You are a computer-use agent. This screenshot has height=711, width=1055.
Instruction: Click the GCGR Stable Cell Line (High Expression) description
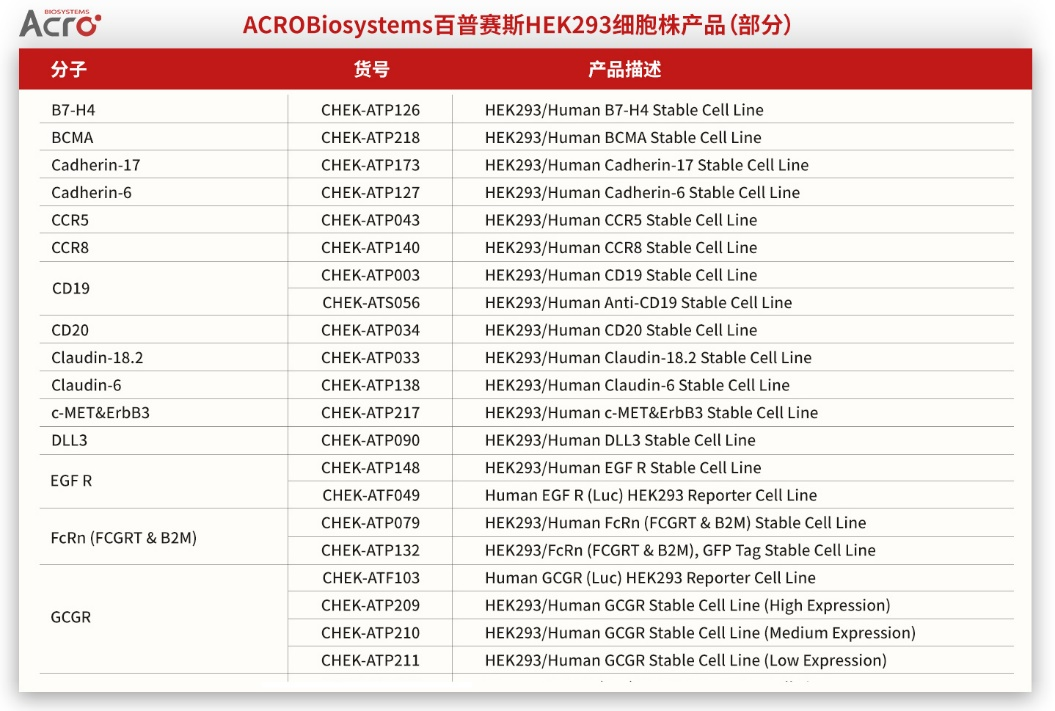tap(687, 605)
